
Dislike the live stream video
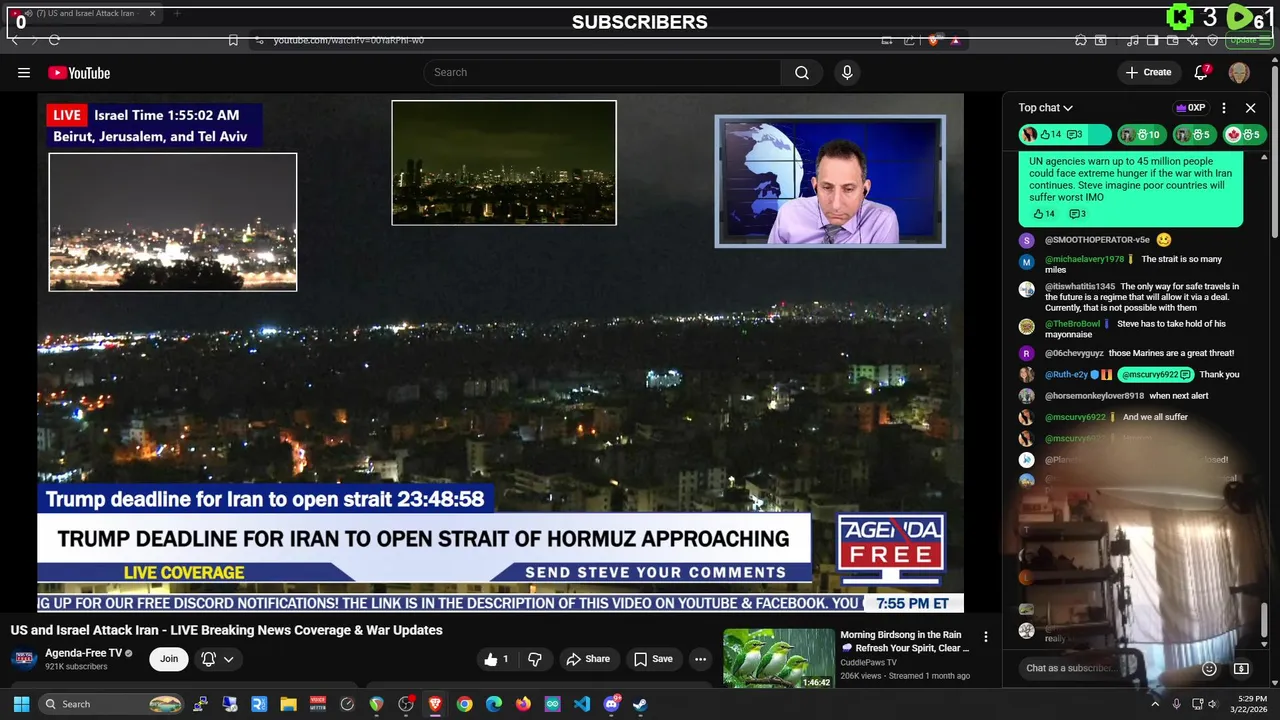(535, 659)
